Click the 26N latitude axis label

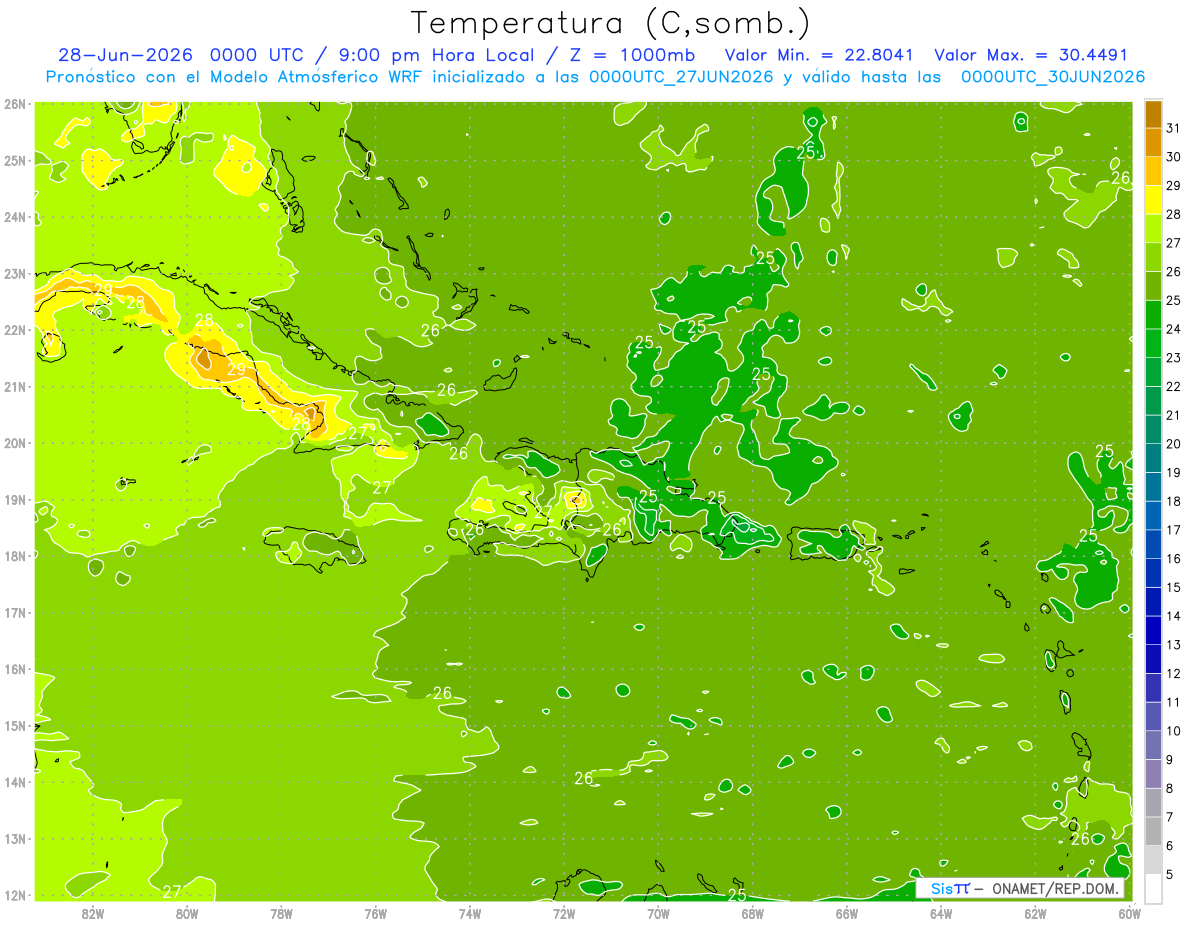click(x=14, y=103)
